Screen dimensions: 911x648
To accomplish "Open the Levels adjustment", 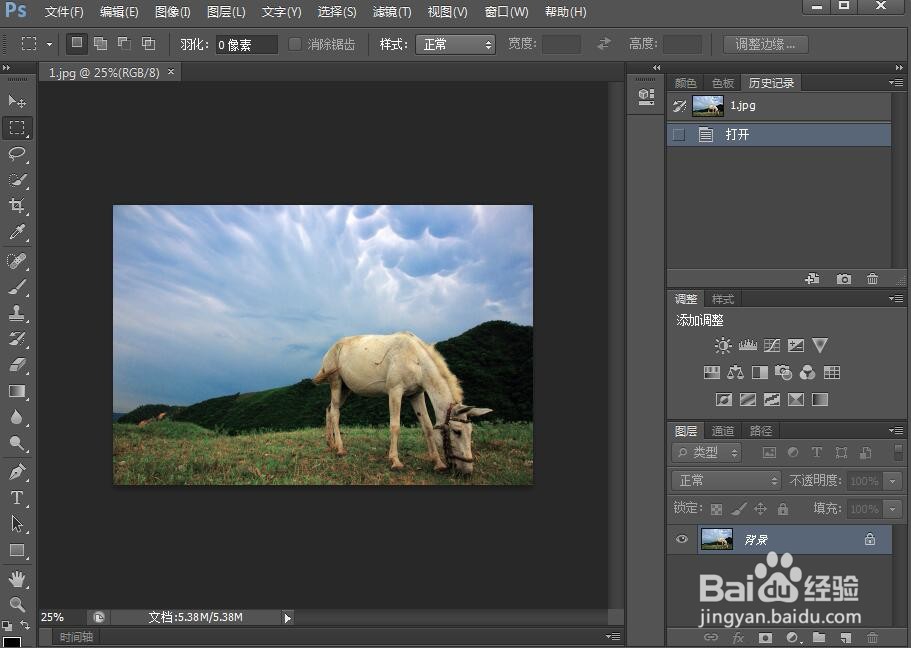I will pos(748,345).
